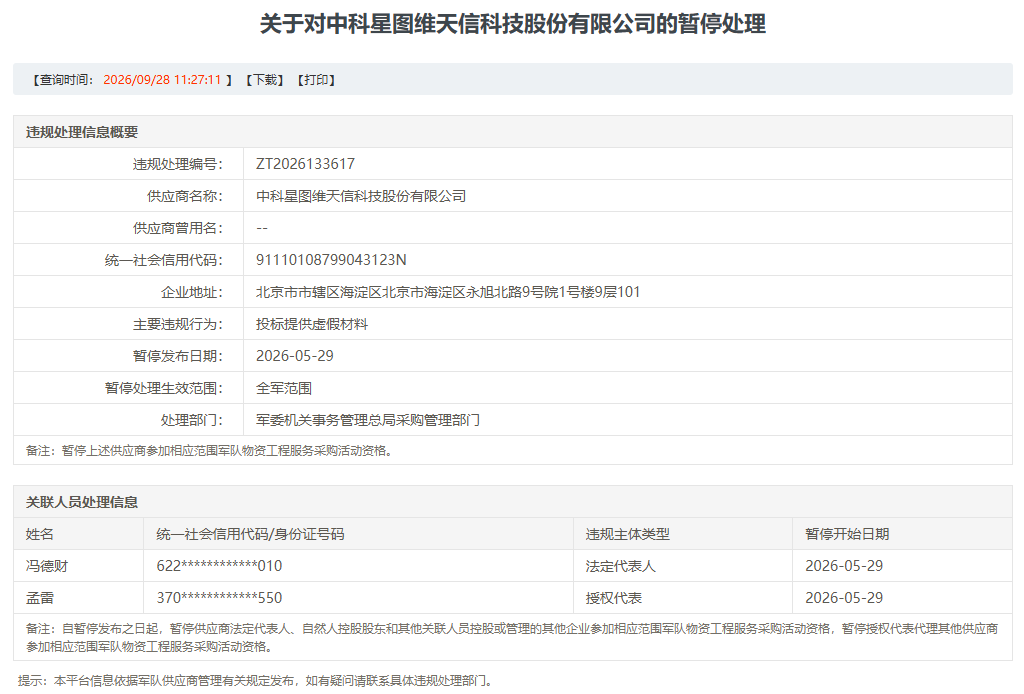Click the 打印 print link

click(x=316, y=80)
